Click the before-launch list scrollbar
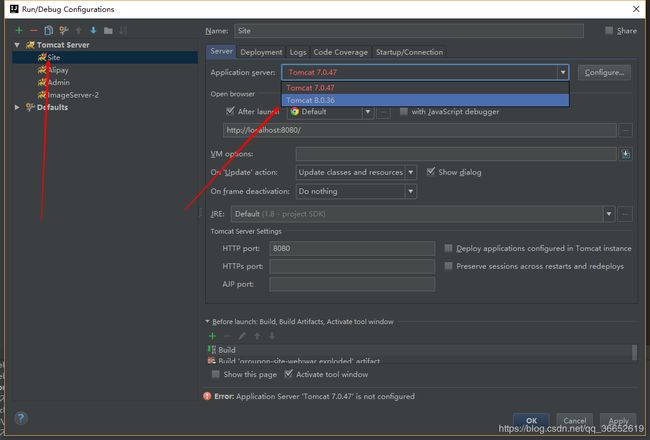Screen dimensions: 650x440 634,352
